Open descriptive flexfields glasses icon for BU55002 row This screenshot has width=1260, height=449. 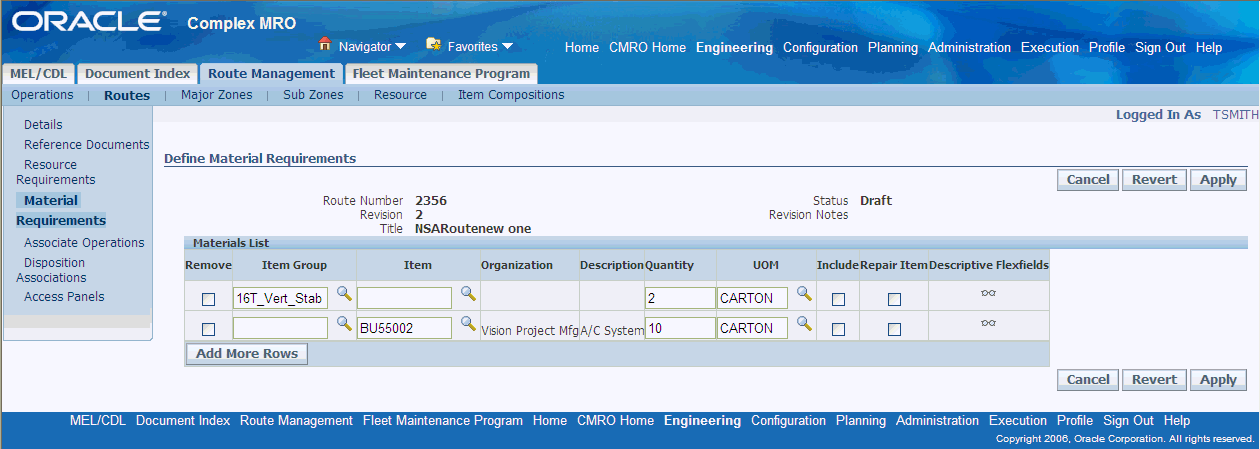tap(988, 323)
